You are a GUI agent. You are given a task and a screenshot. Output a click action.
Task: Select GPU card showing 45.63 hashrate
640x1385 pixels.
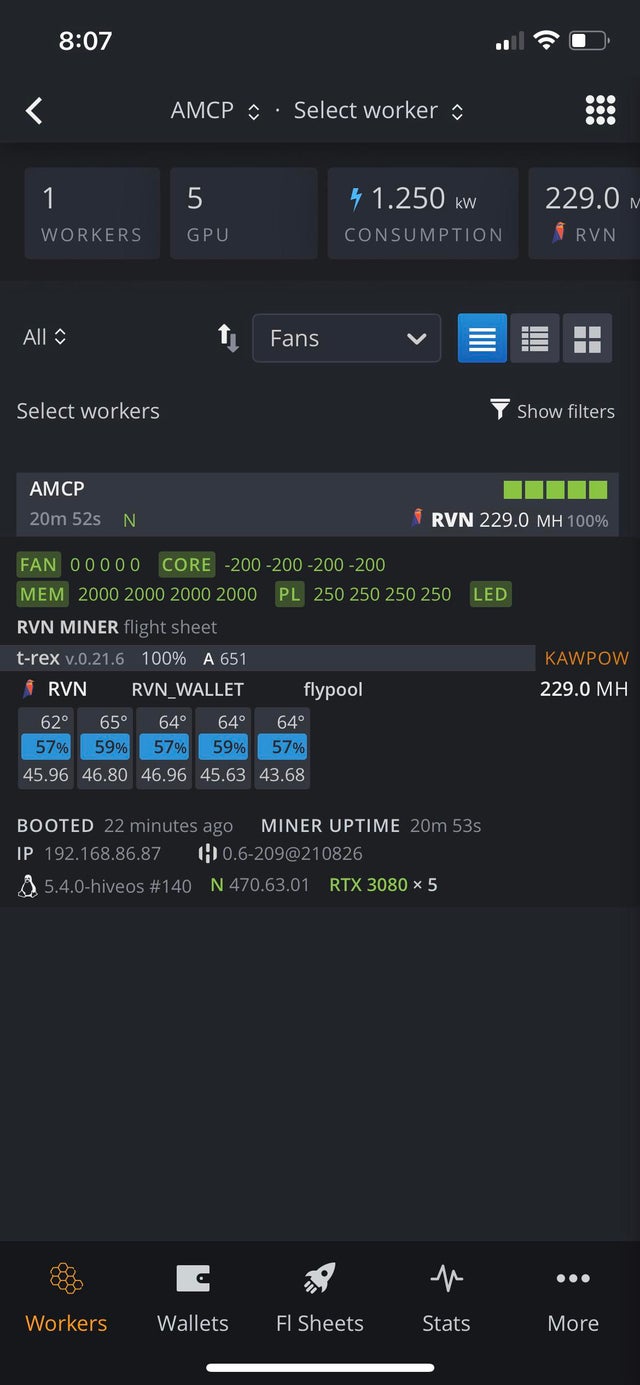tap(223, 748)
